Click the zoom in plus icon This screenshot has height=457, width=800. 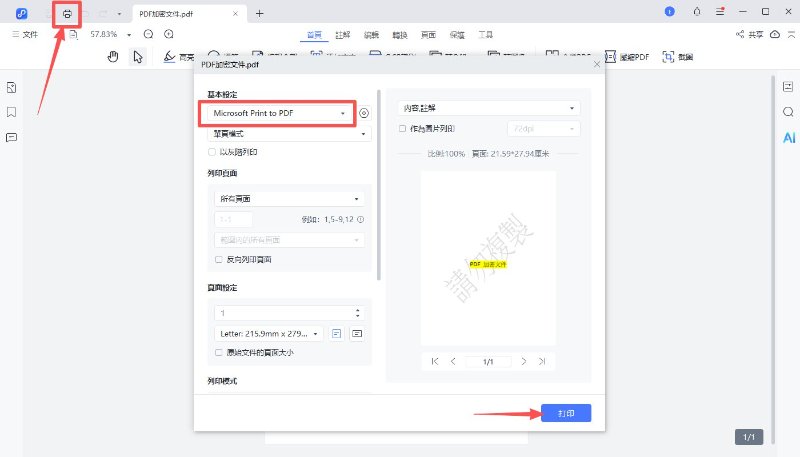click(x=169, y=34)
